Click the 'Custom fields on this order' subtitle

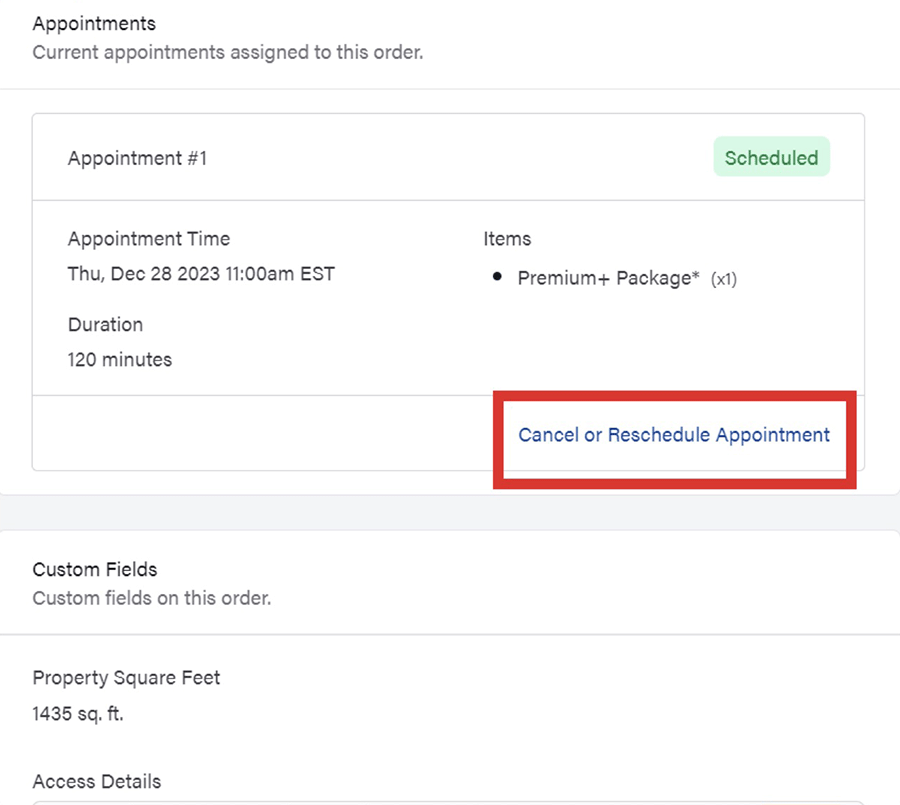point(151,598)
